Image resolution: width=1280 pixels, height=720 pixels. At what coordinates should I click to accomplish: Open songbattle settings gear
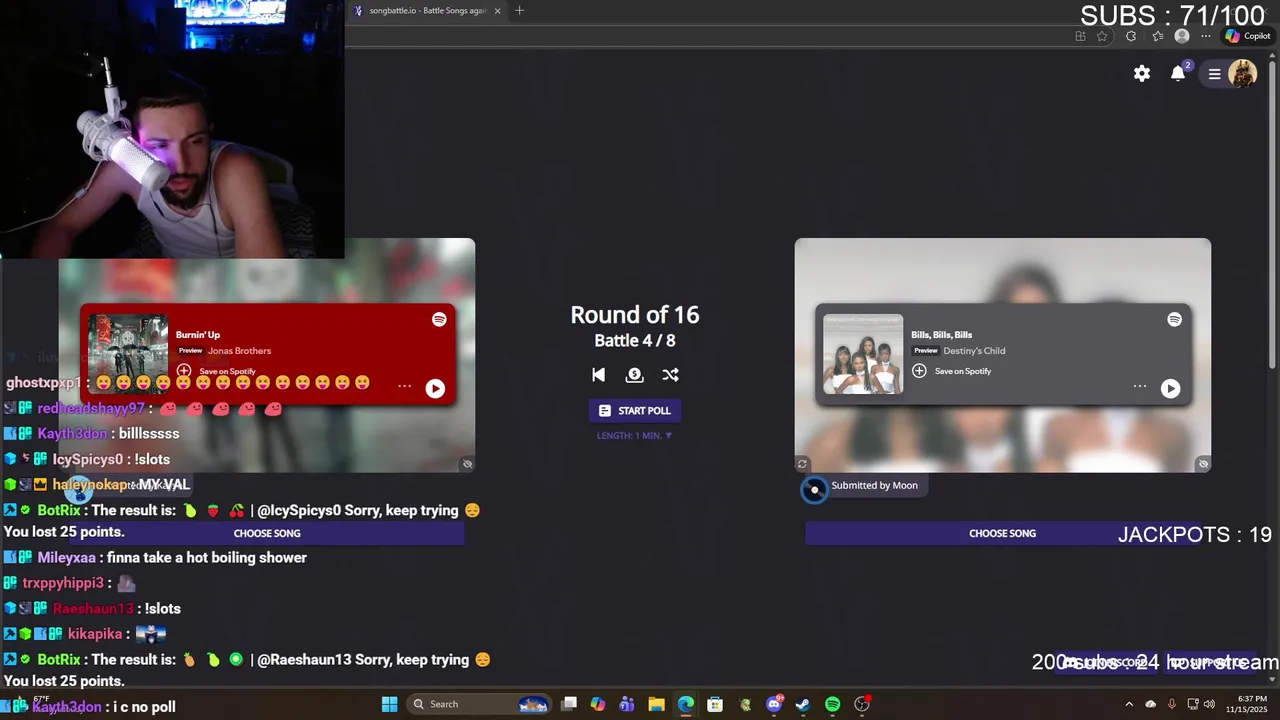point(1142,73)
